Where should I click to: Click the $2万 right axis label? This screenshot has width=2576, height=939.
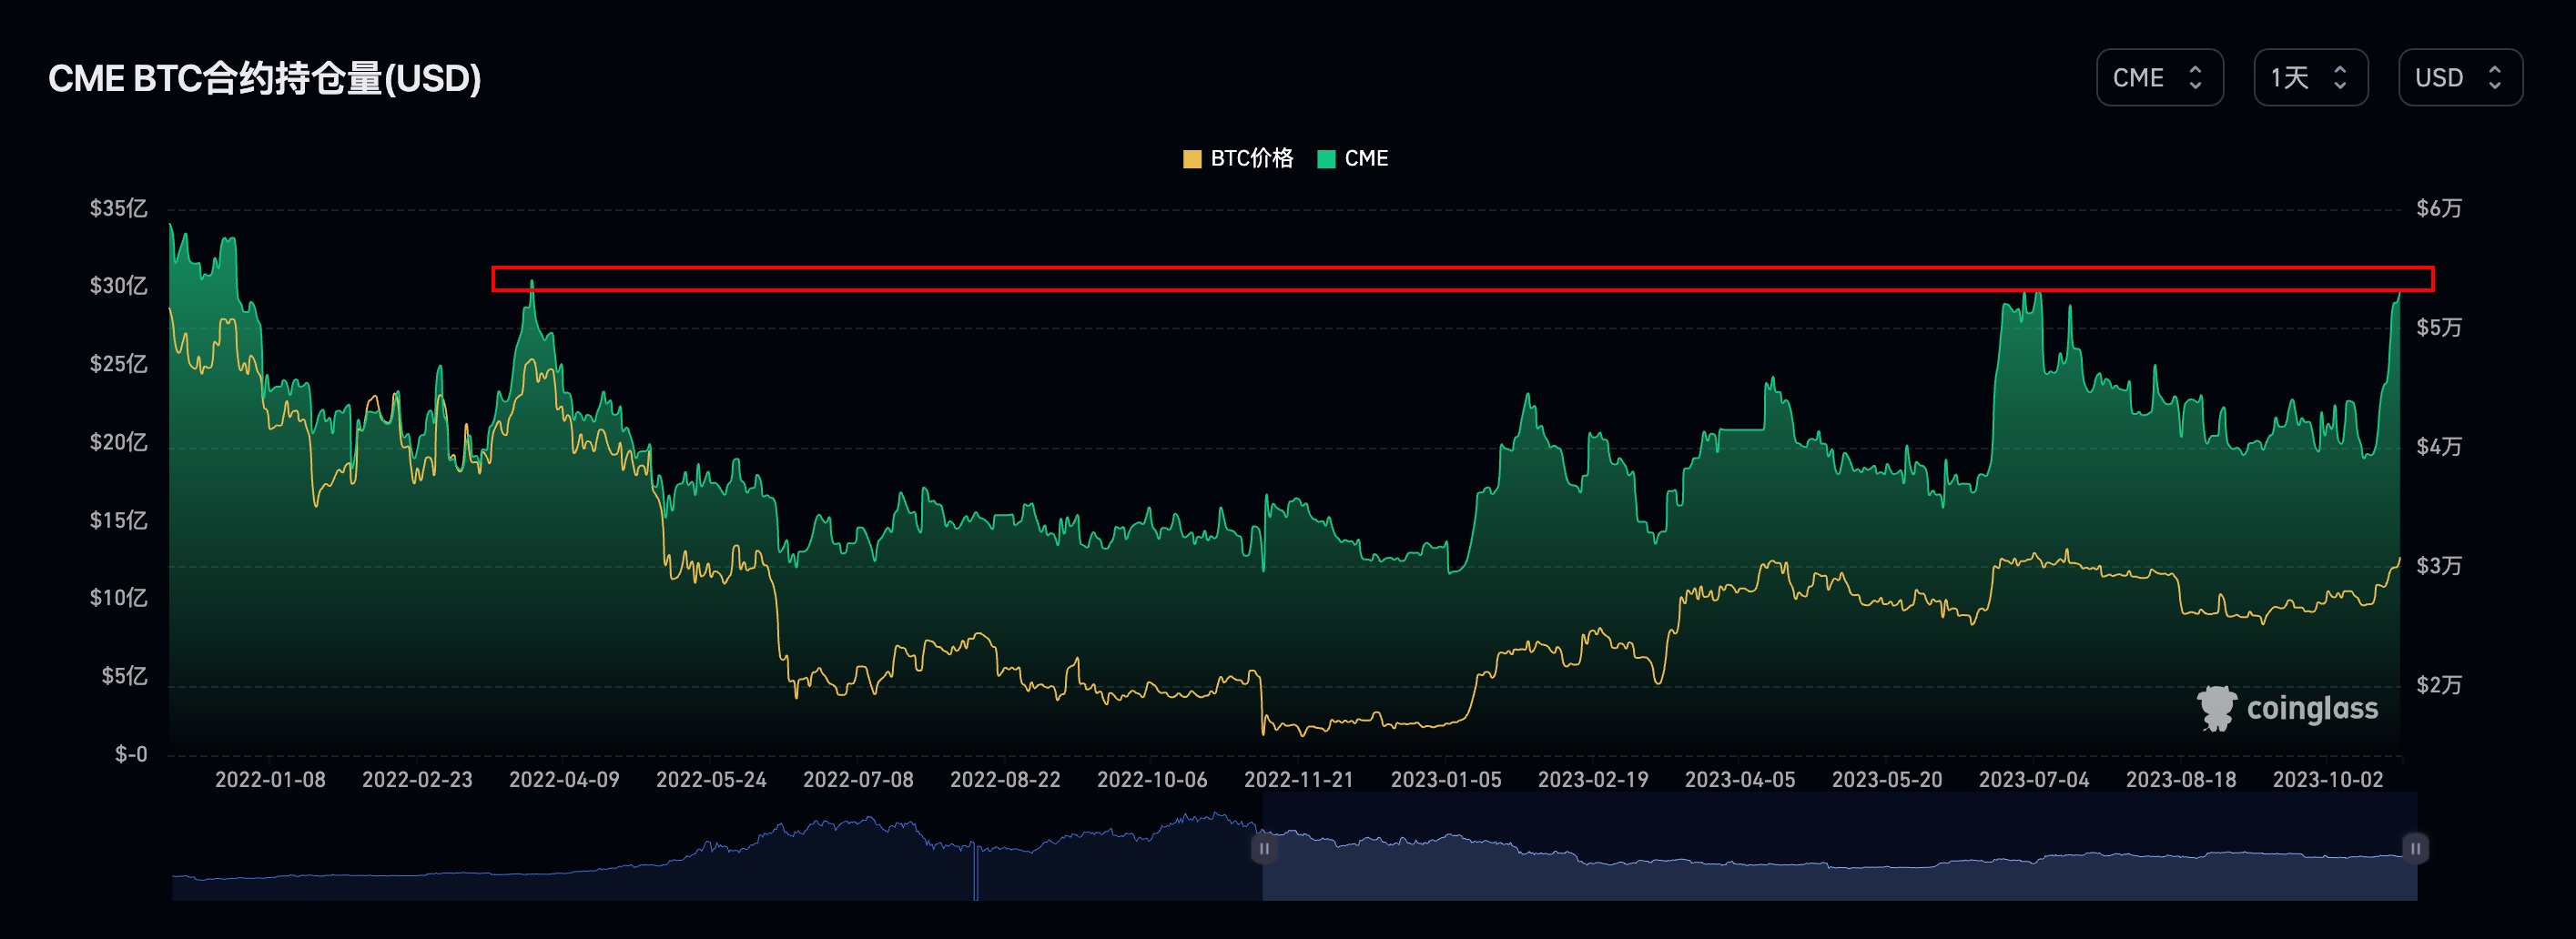(2439, 685)
